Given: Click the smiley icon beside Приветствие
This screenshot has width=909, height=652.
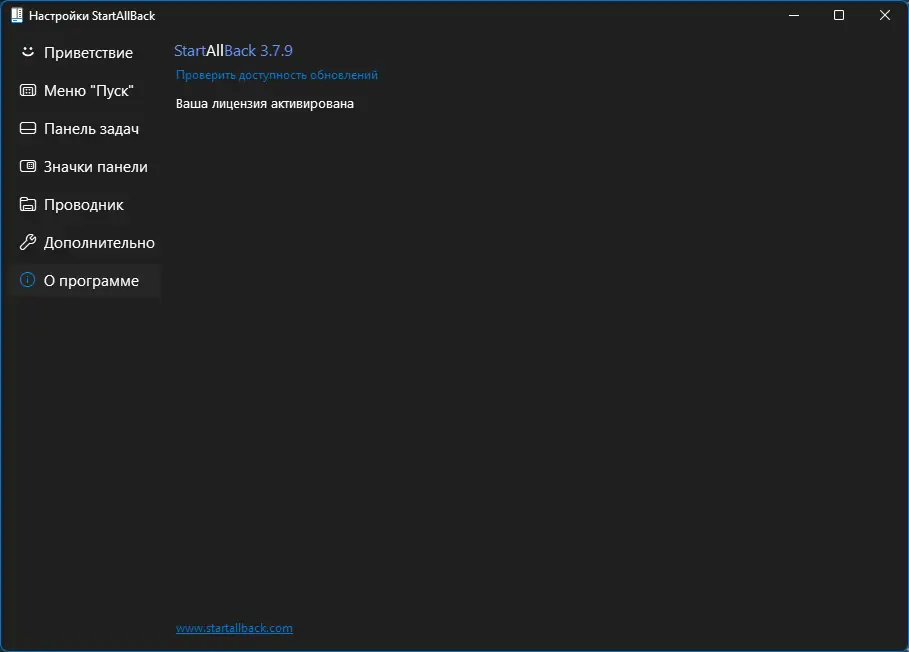Looking at the screenshot, I should (x=28, y=52).
